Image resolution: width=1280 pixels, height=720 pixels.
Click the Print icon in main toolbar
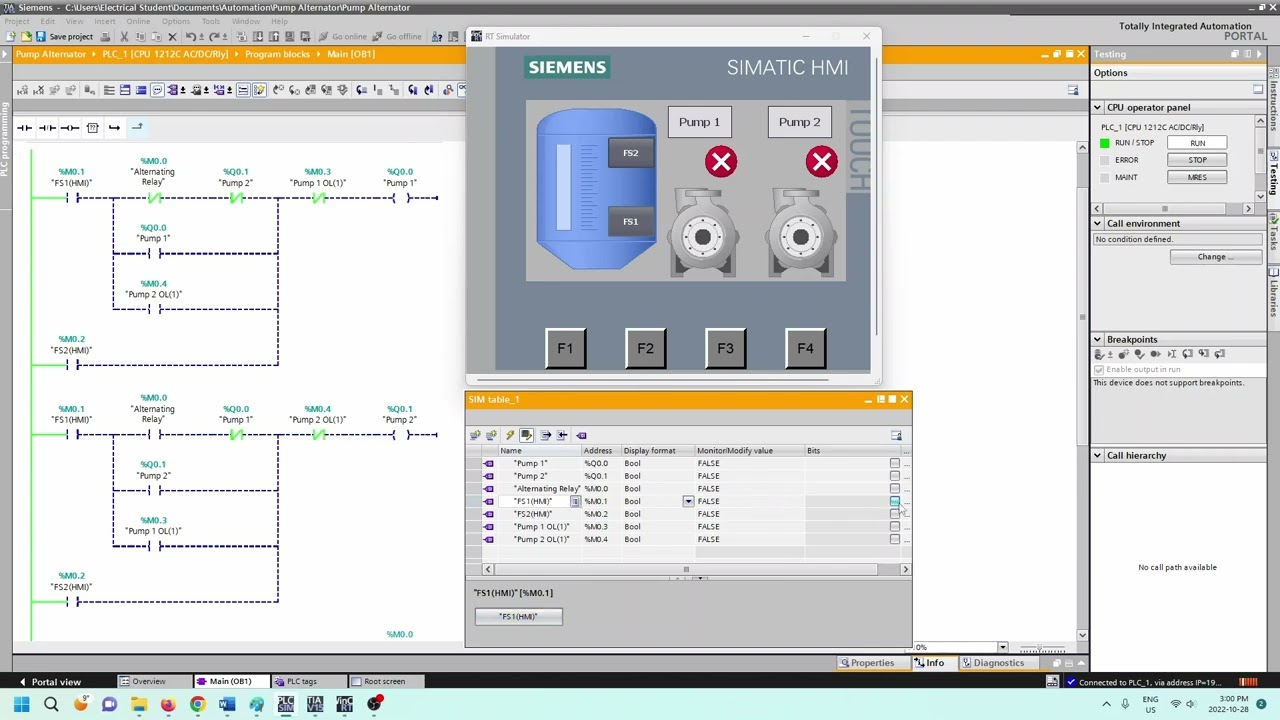point(105,36)
